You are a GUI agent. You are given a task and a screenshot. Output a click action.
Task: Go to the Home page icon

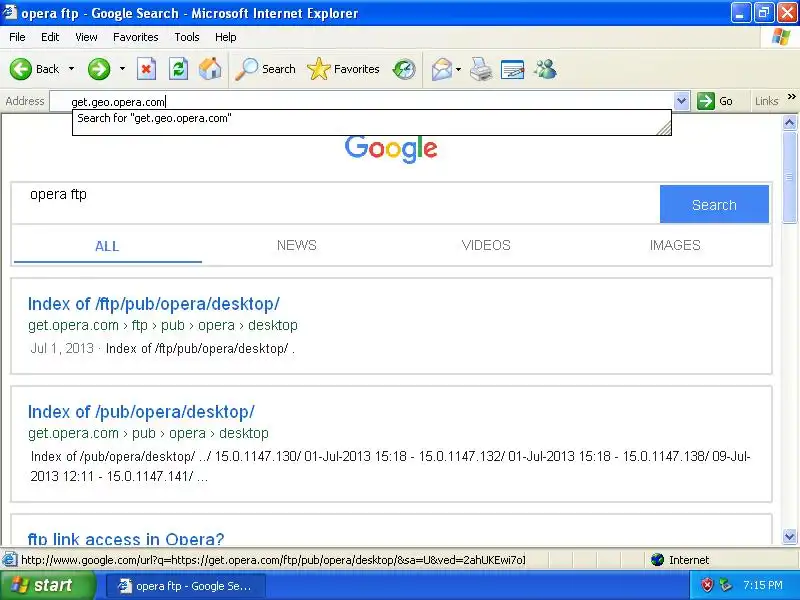tap(210, 69)
